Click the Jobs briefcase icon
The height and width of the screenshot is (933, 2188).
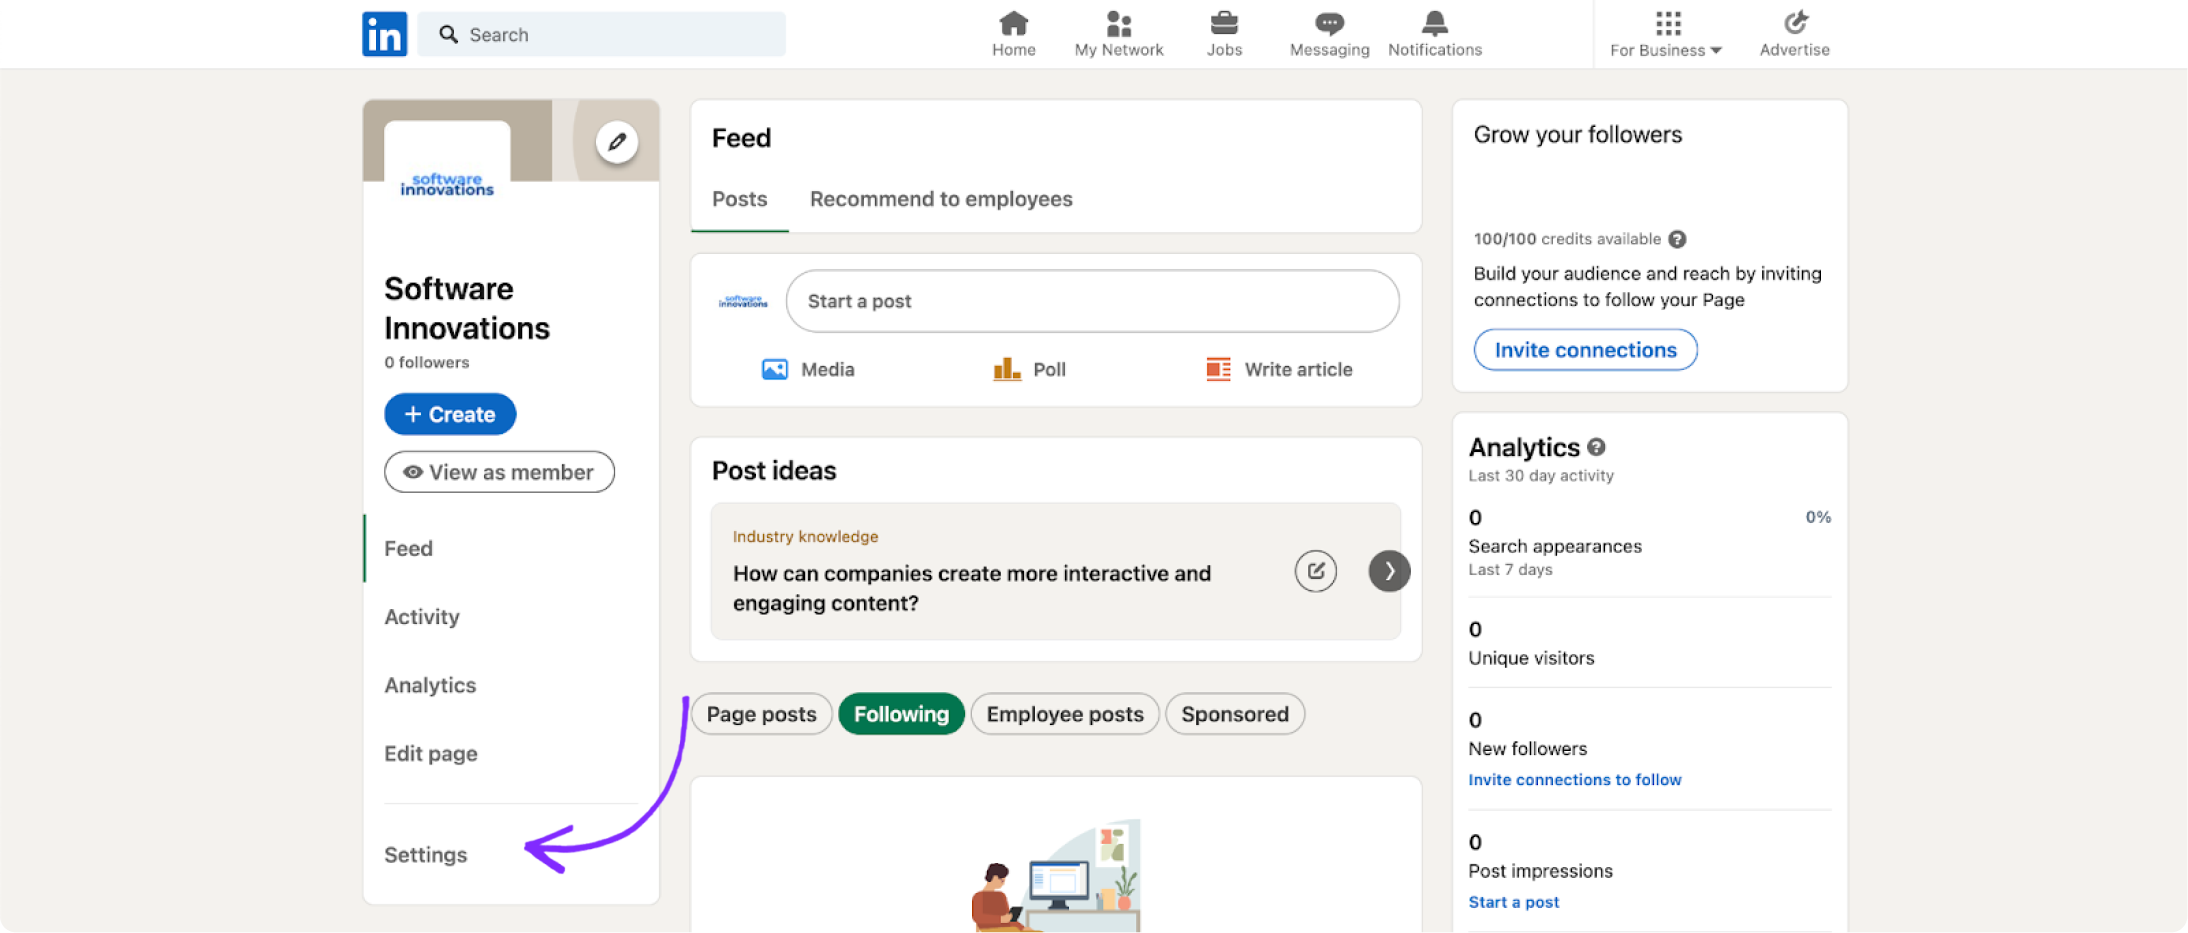(x=1224, y=25)
